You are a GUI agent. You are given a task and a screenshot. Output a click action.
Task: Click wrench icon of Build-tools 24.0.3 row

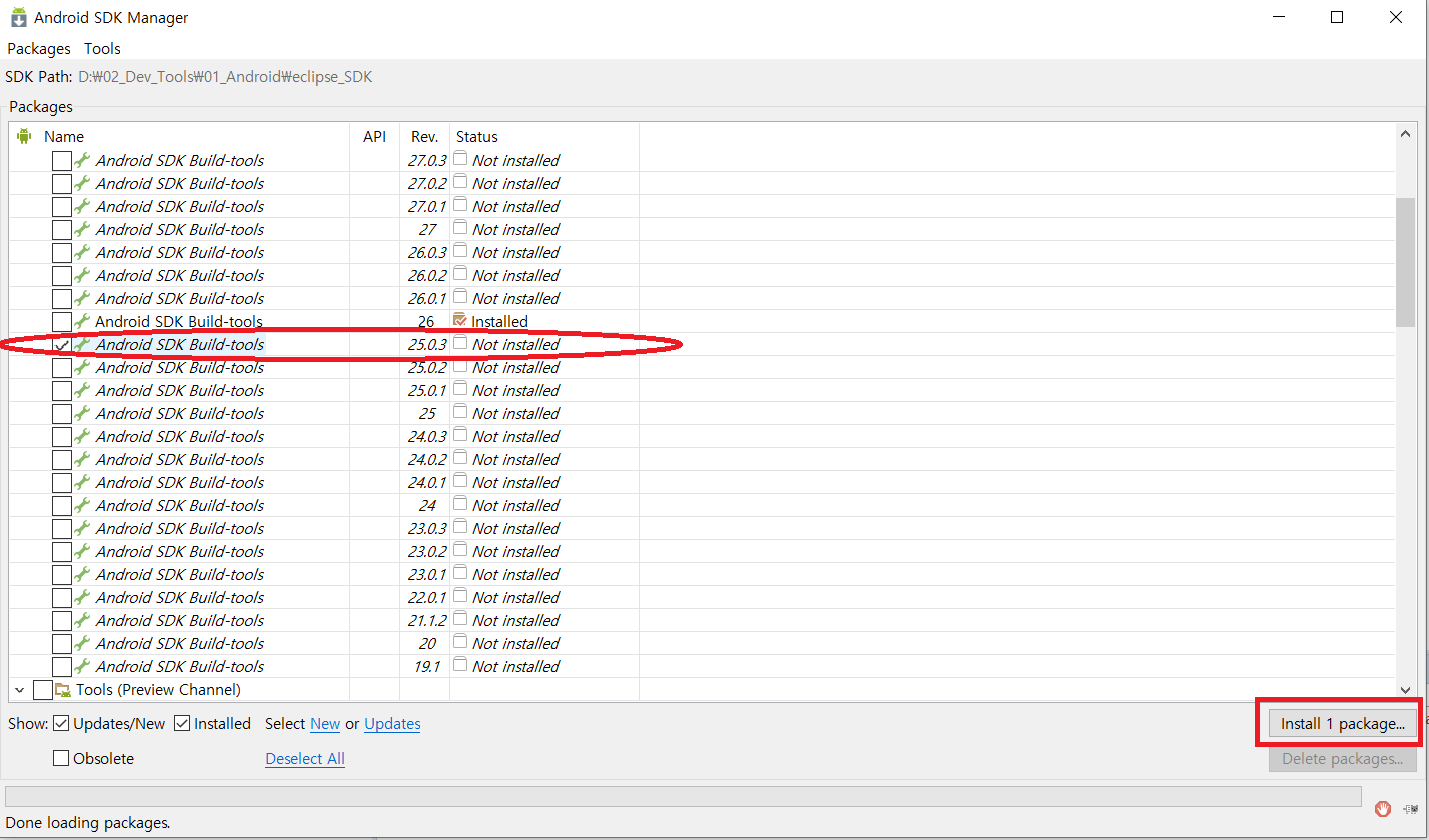(x=82, y=436)
